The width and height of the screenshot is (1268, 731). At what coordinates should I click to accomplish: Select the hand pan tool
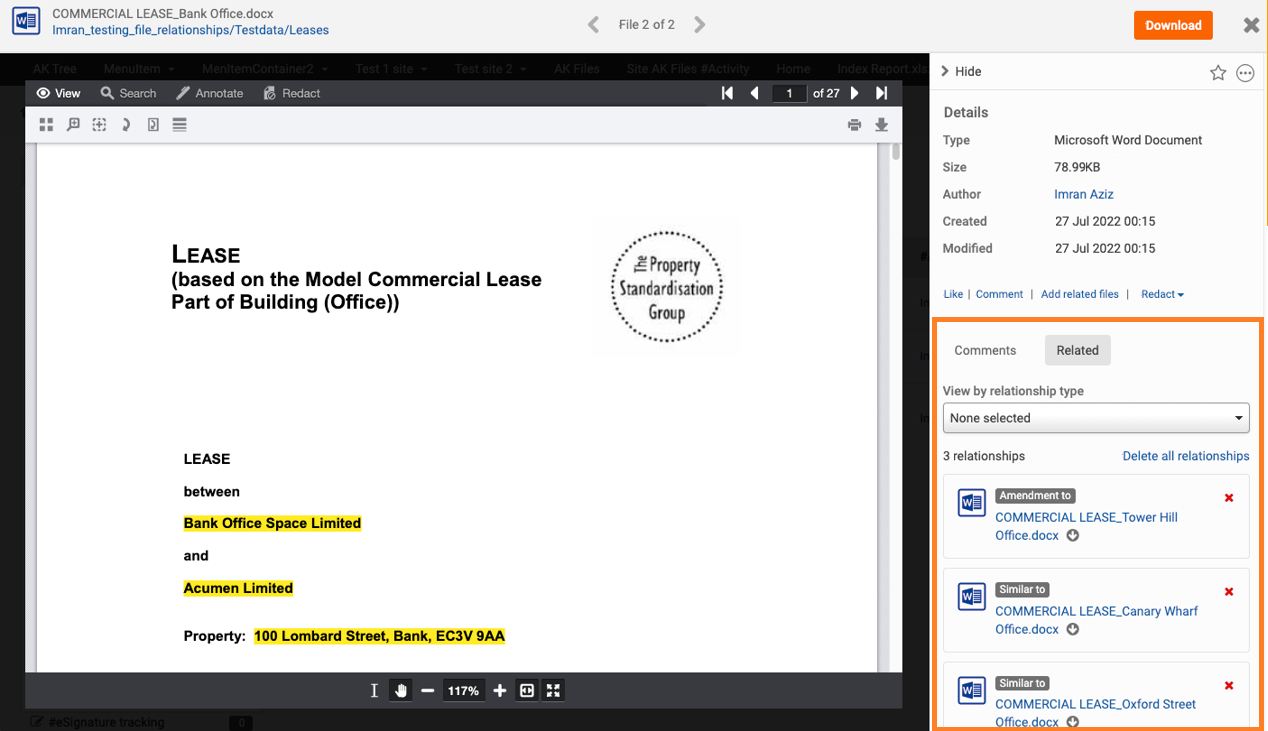click(401, 690)
